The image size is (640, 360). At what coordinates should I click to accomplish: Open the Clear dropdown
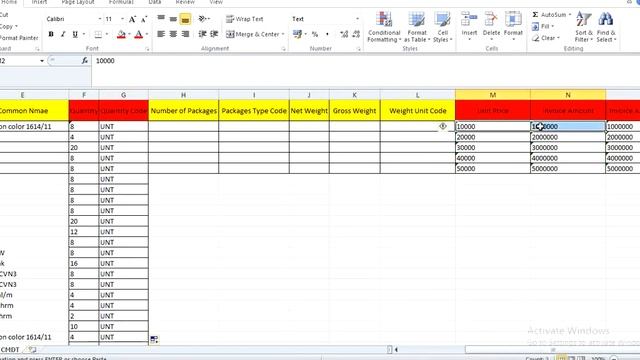pyautogui.click(x=546, y=38)
